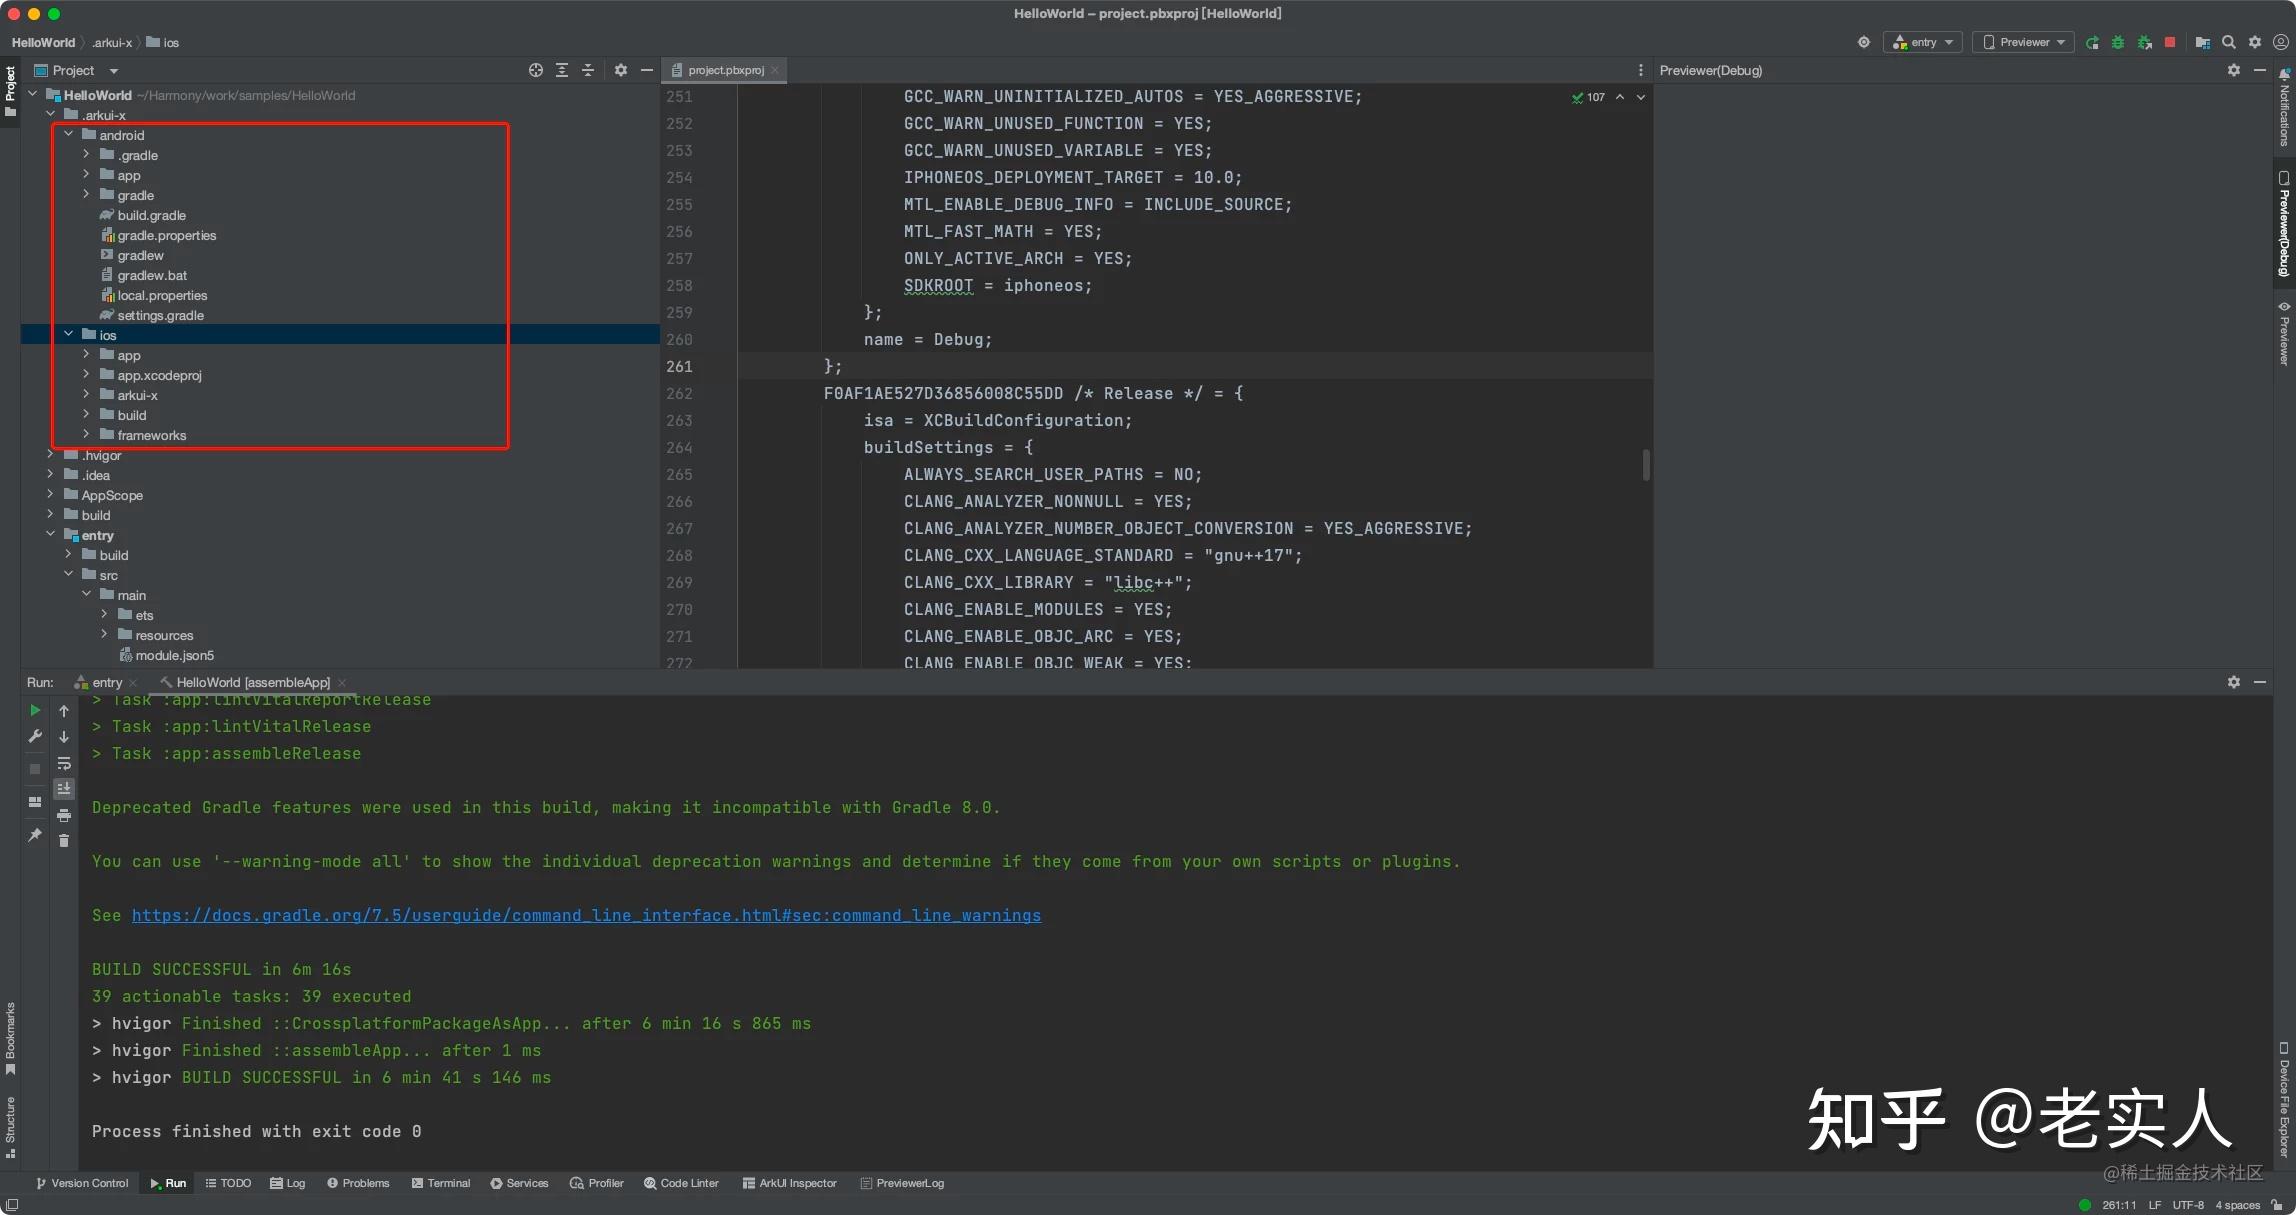Click the target device locate icon near entry

[x=1863, y=42]
